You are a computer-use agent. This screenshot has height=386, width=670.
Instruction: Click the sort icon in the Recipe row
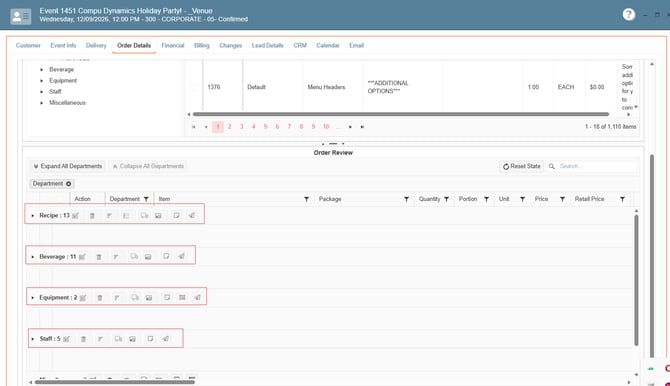(109, 215)
